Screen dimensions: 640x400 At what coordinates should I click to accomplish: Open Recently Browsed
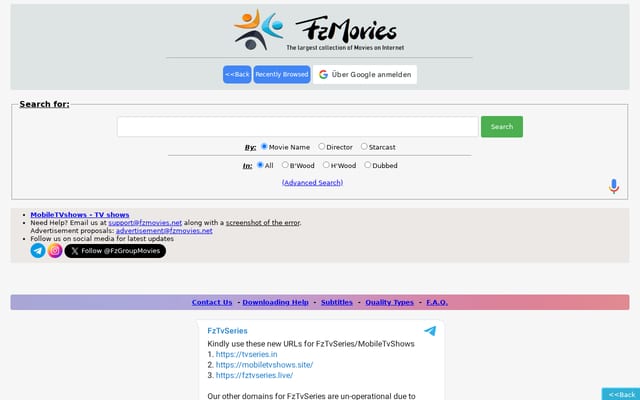282,74
